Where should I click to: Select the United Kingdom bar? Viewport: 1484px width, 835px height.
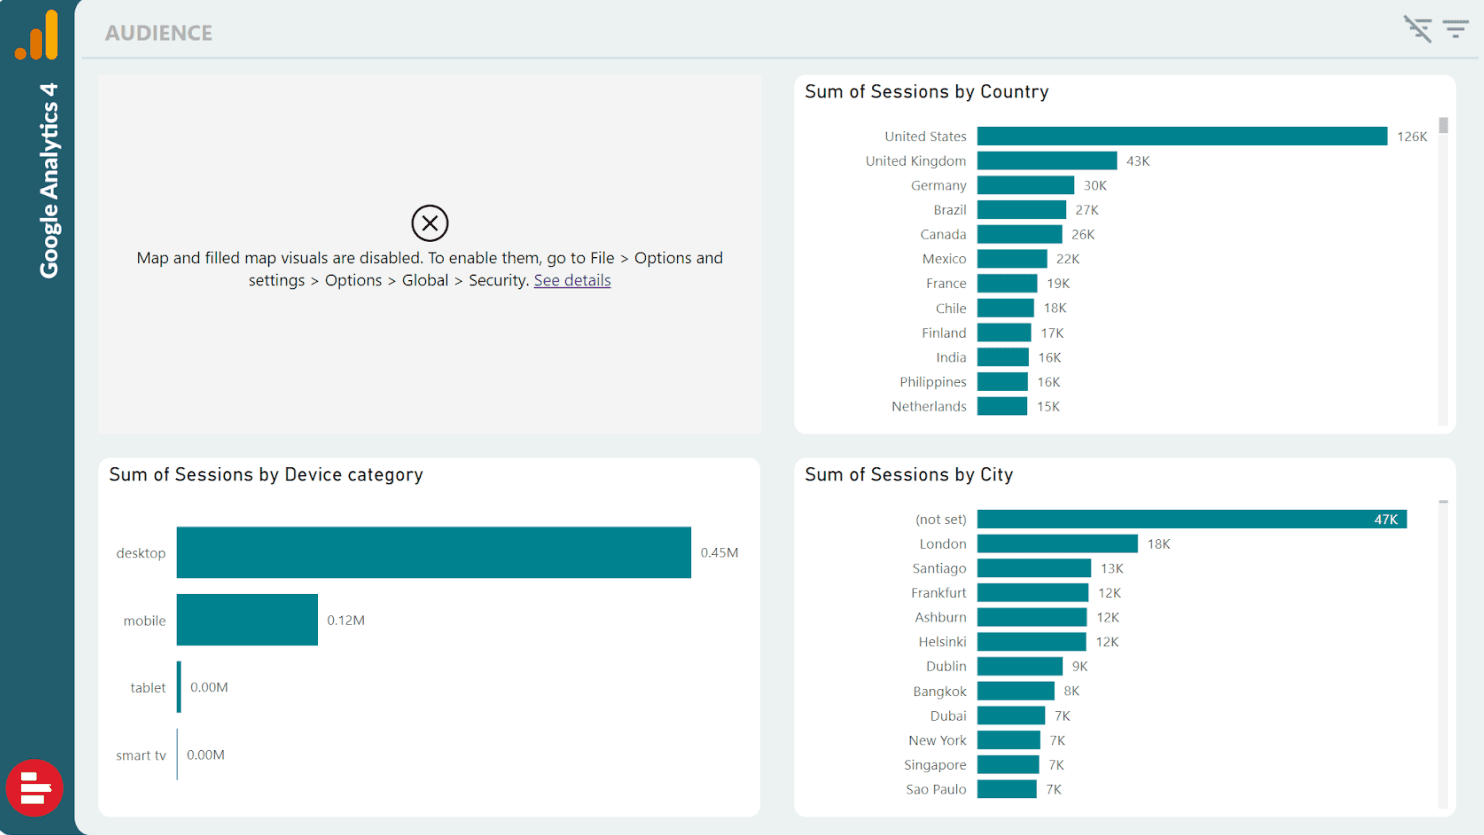coord(1046,161)
